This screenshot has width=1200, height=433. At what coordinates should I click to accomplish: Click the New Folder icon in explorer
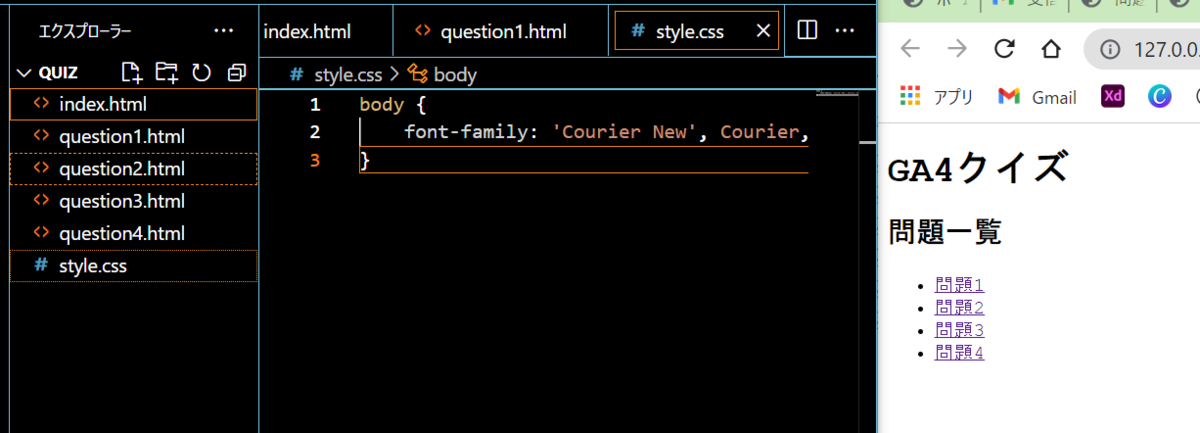(x=167, y=72)
